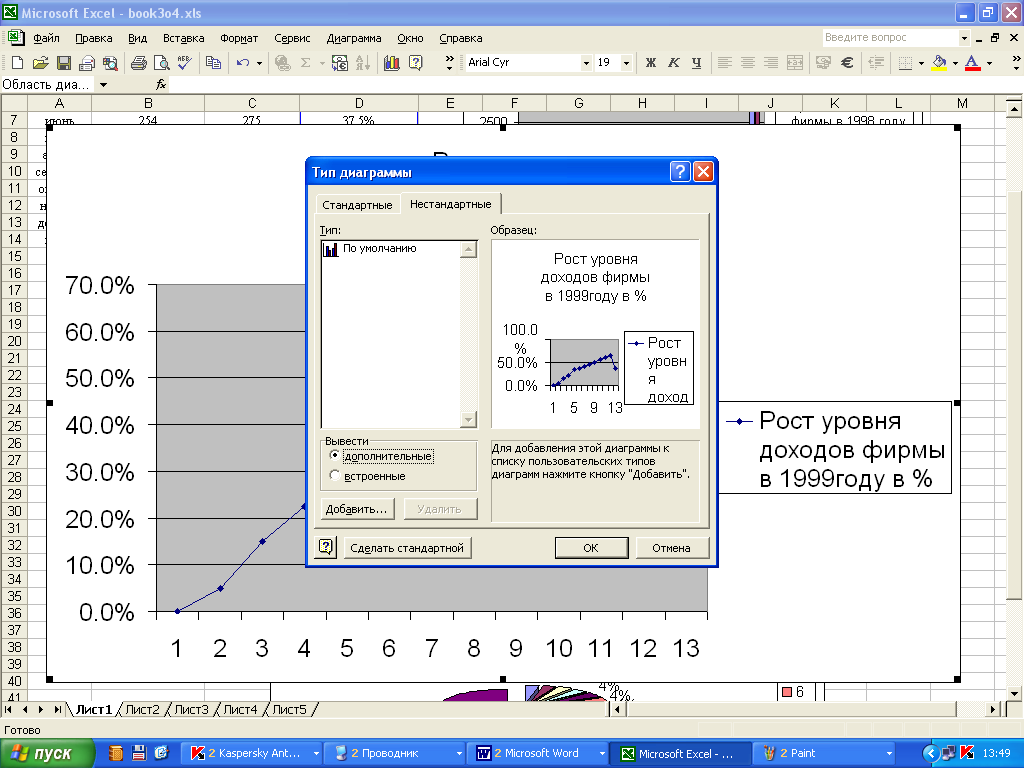The height and width of the screenshot is (768, 1024).
Task: Open the font size dropdown showing 19
Action: tap(626, 63)
